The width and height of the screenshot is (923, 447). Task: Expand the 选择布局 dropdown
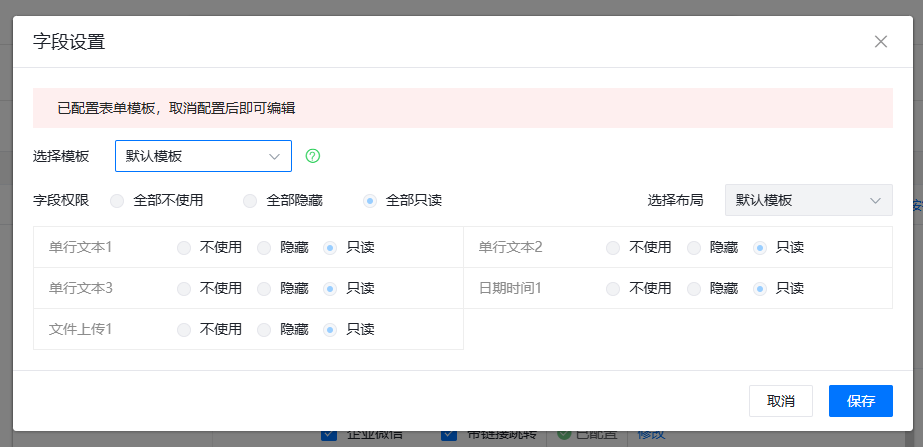(x=807, y=200)
